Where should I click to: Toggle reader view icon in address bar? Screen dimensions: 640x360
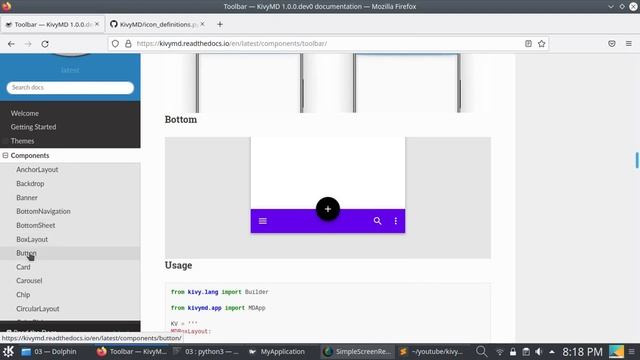point(528,44)
